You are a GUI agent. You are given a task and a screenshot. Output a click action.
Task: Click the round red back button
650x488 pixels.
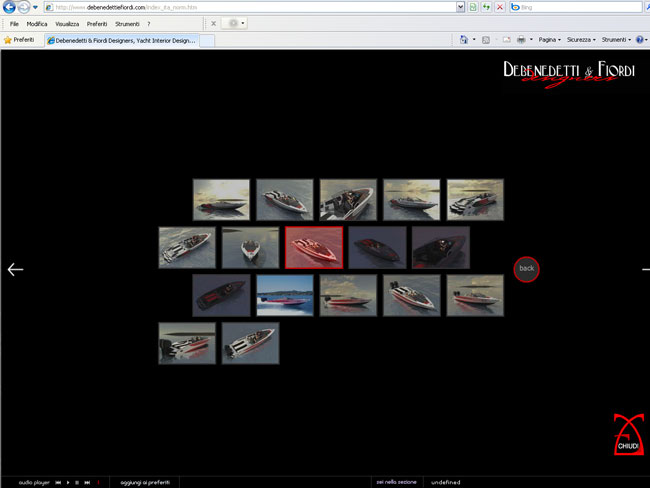[526, 269]
